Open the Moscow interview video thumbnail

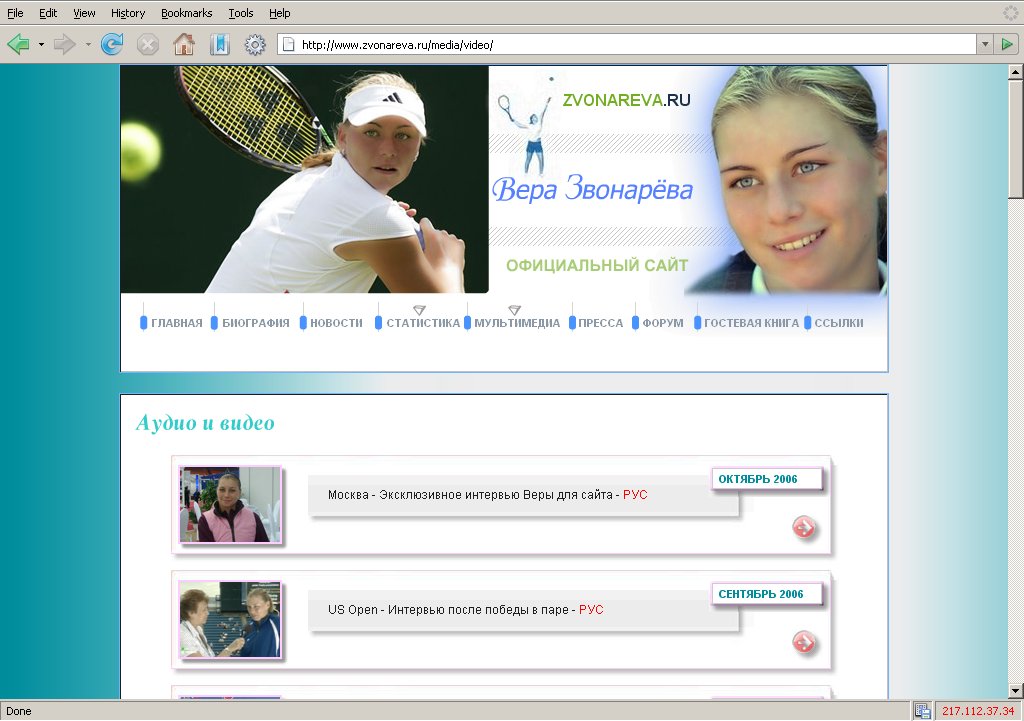(230, 504)
